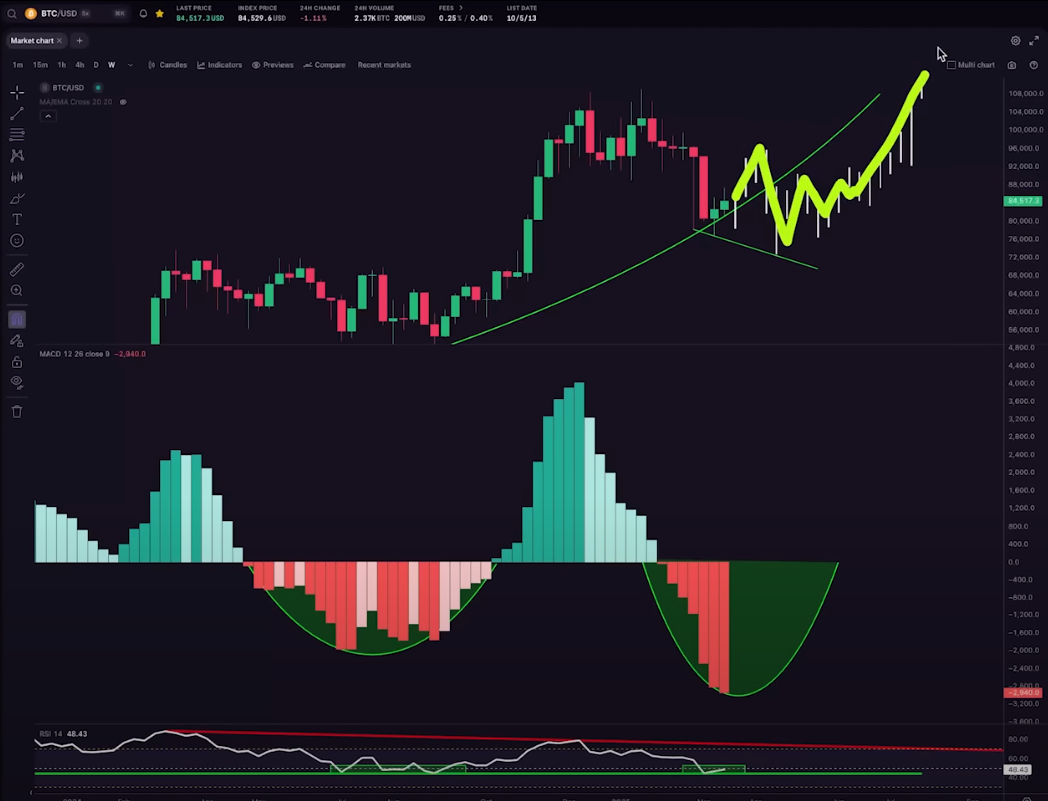Open the emoji sticker tool

(x=17, y=241)
